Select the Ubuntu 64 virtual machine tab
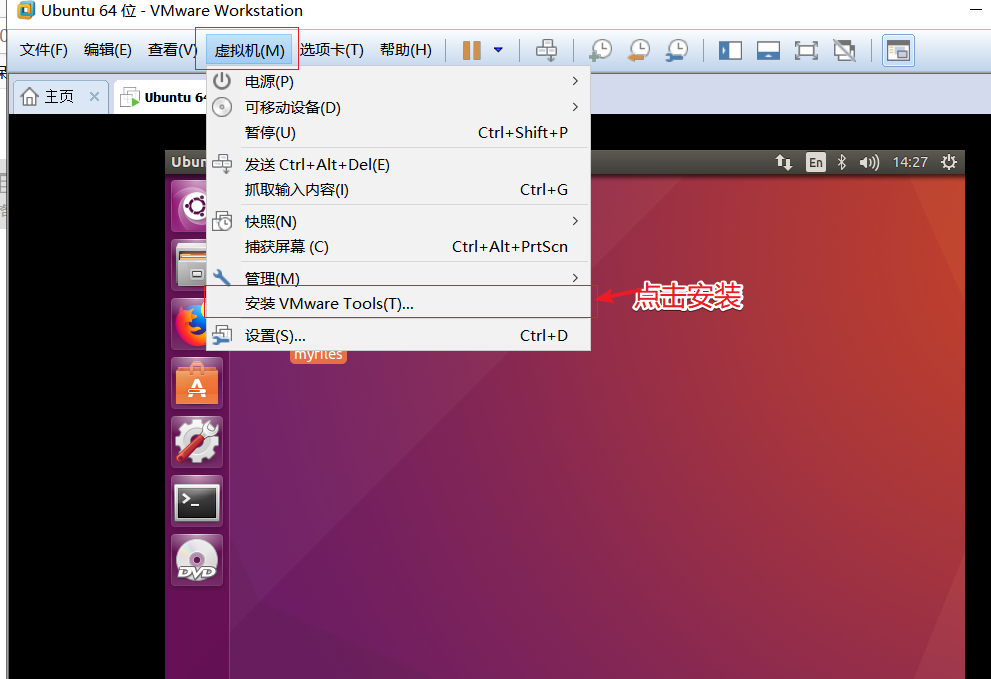Screen dimensions: 991x679 coord(163,97)
